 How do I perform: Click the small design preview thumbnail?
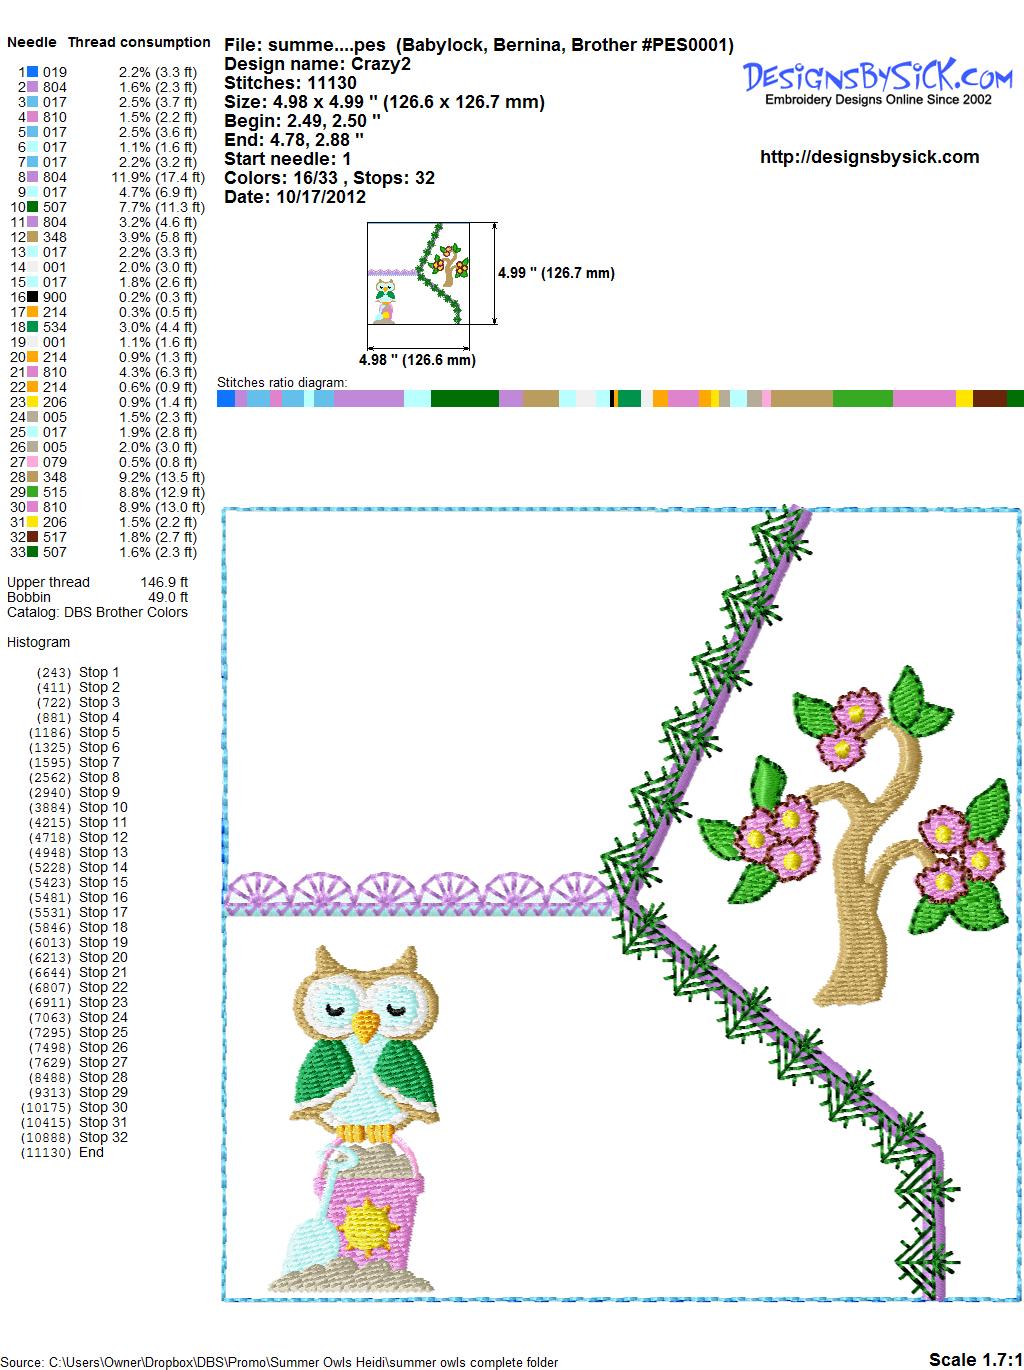[431, 274]
